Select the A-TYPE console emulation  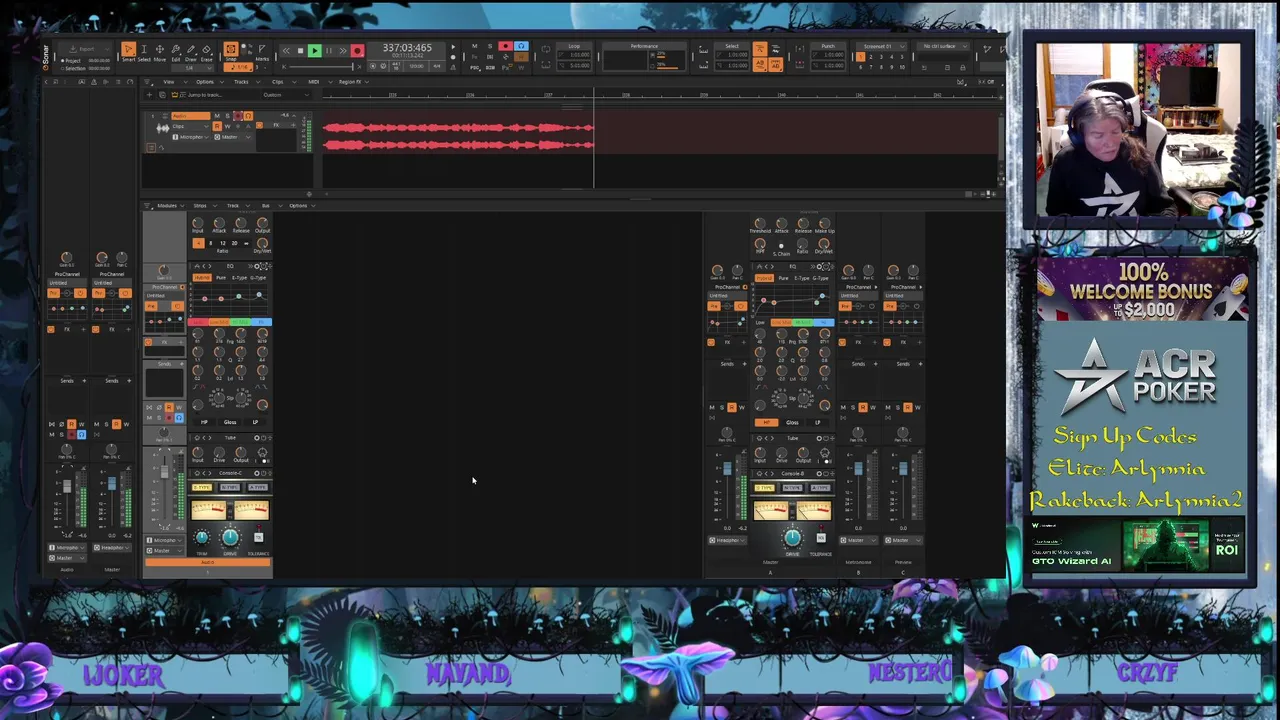coord(258,487)
